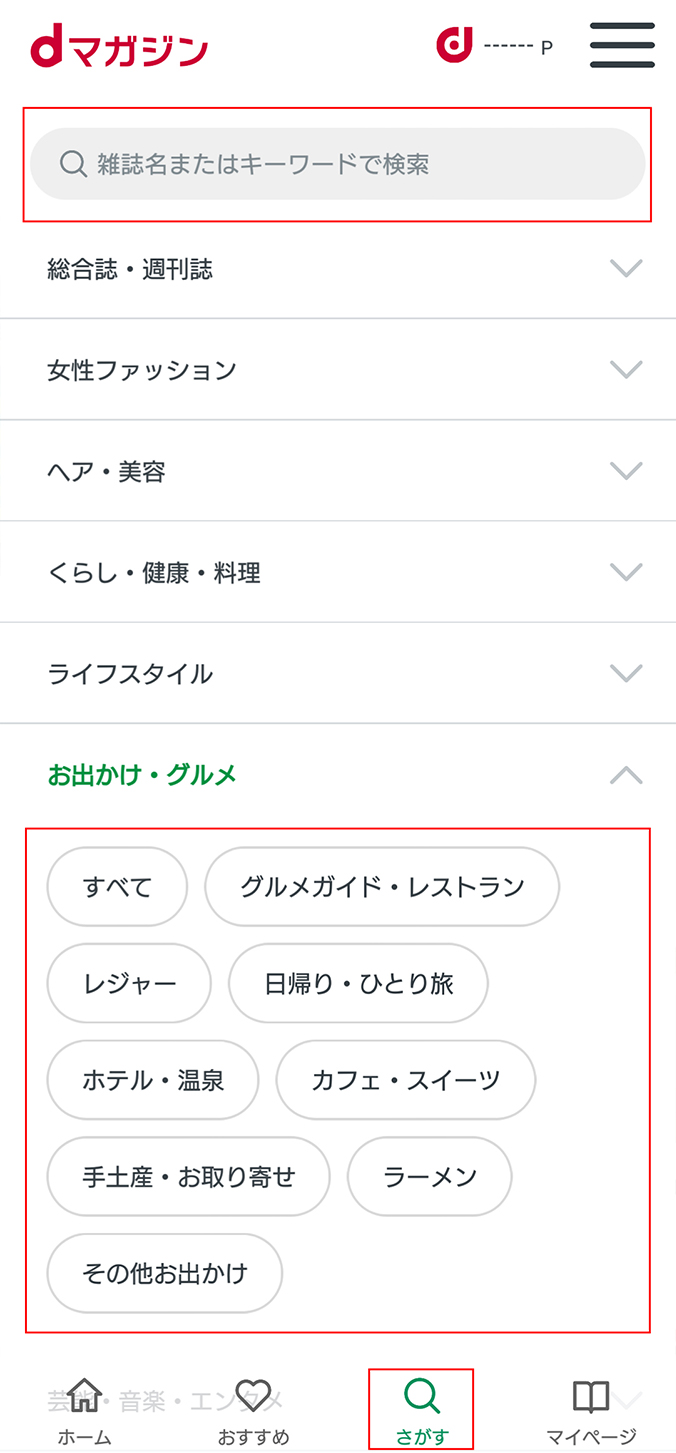Click the magazine keyword search field
Image resolution: width=676 pixels, height=1453 pixels.
coord(337,164)
